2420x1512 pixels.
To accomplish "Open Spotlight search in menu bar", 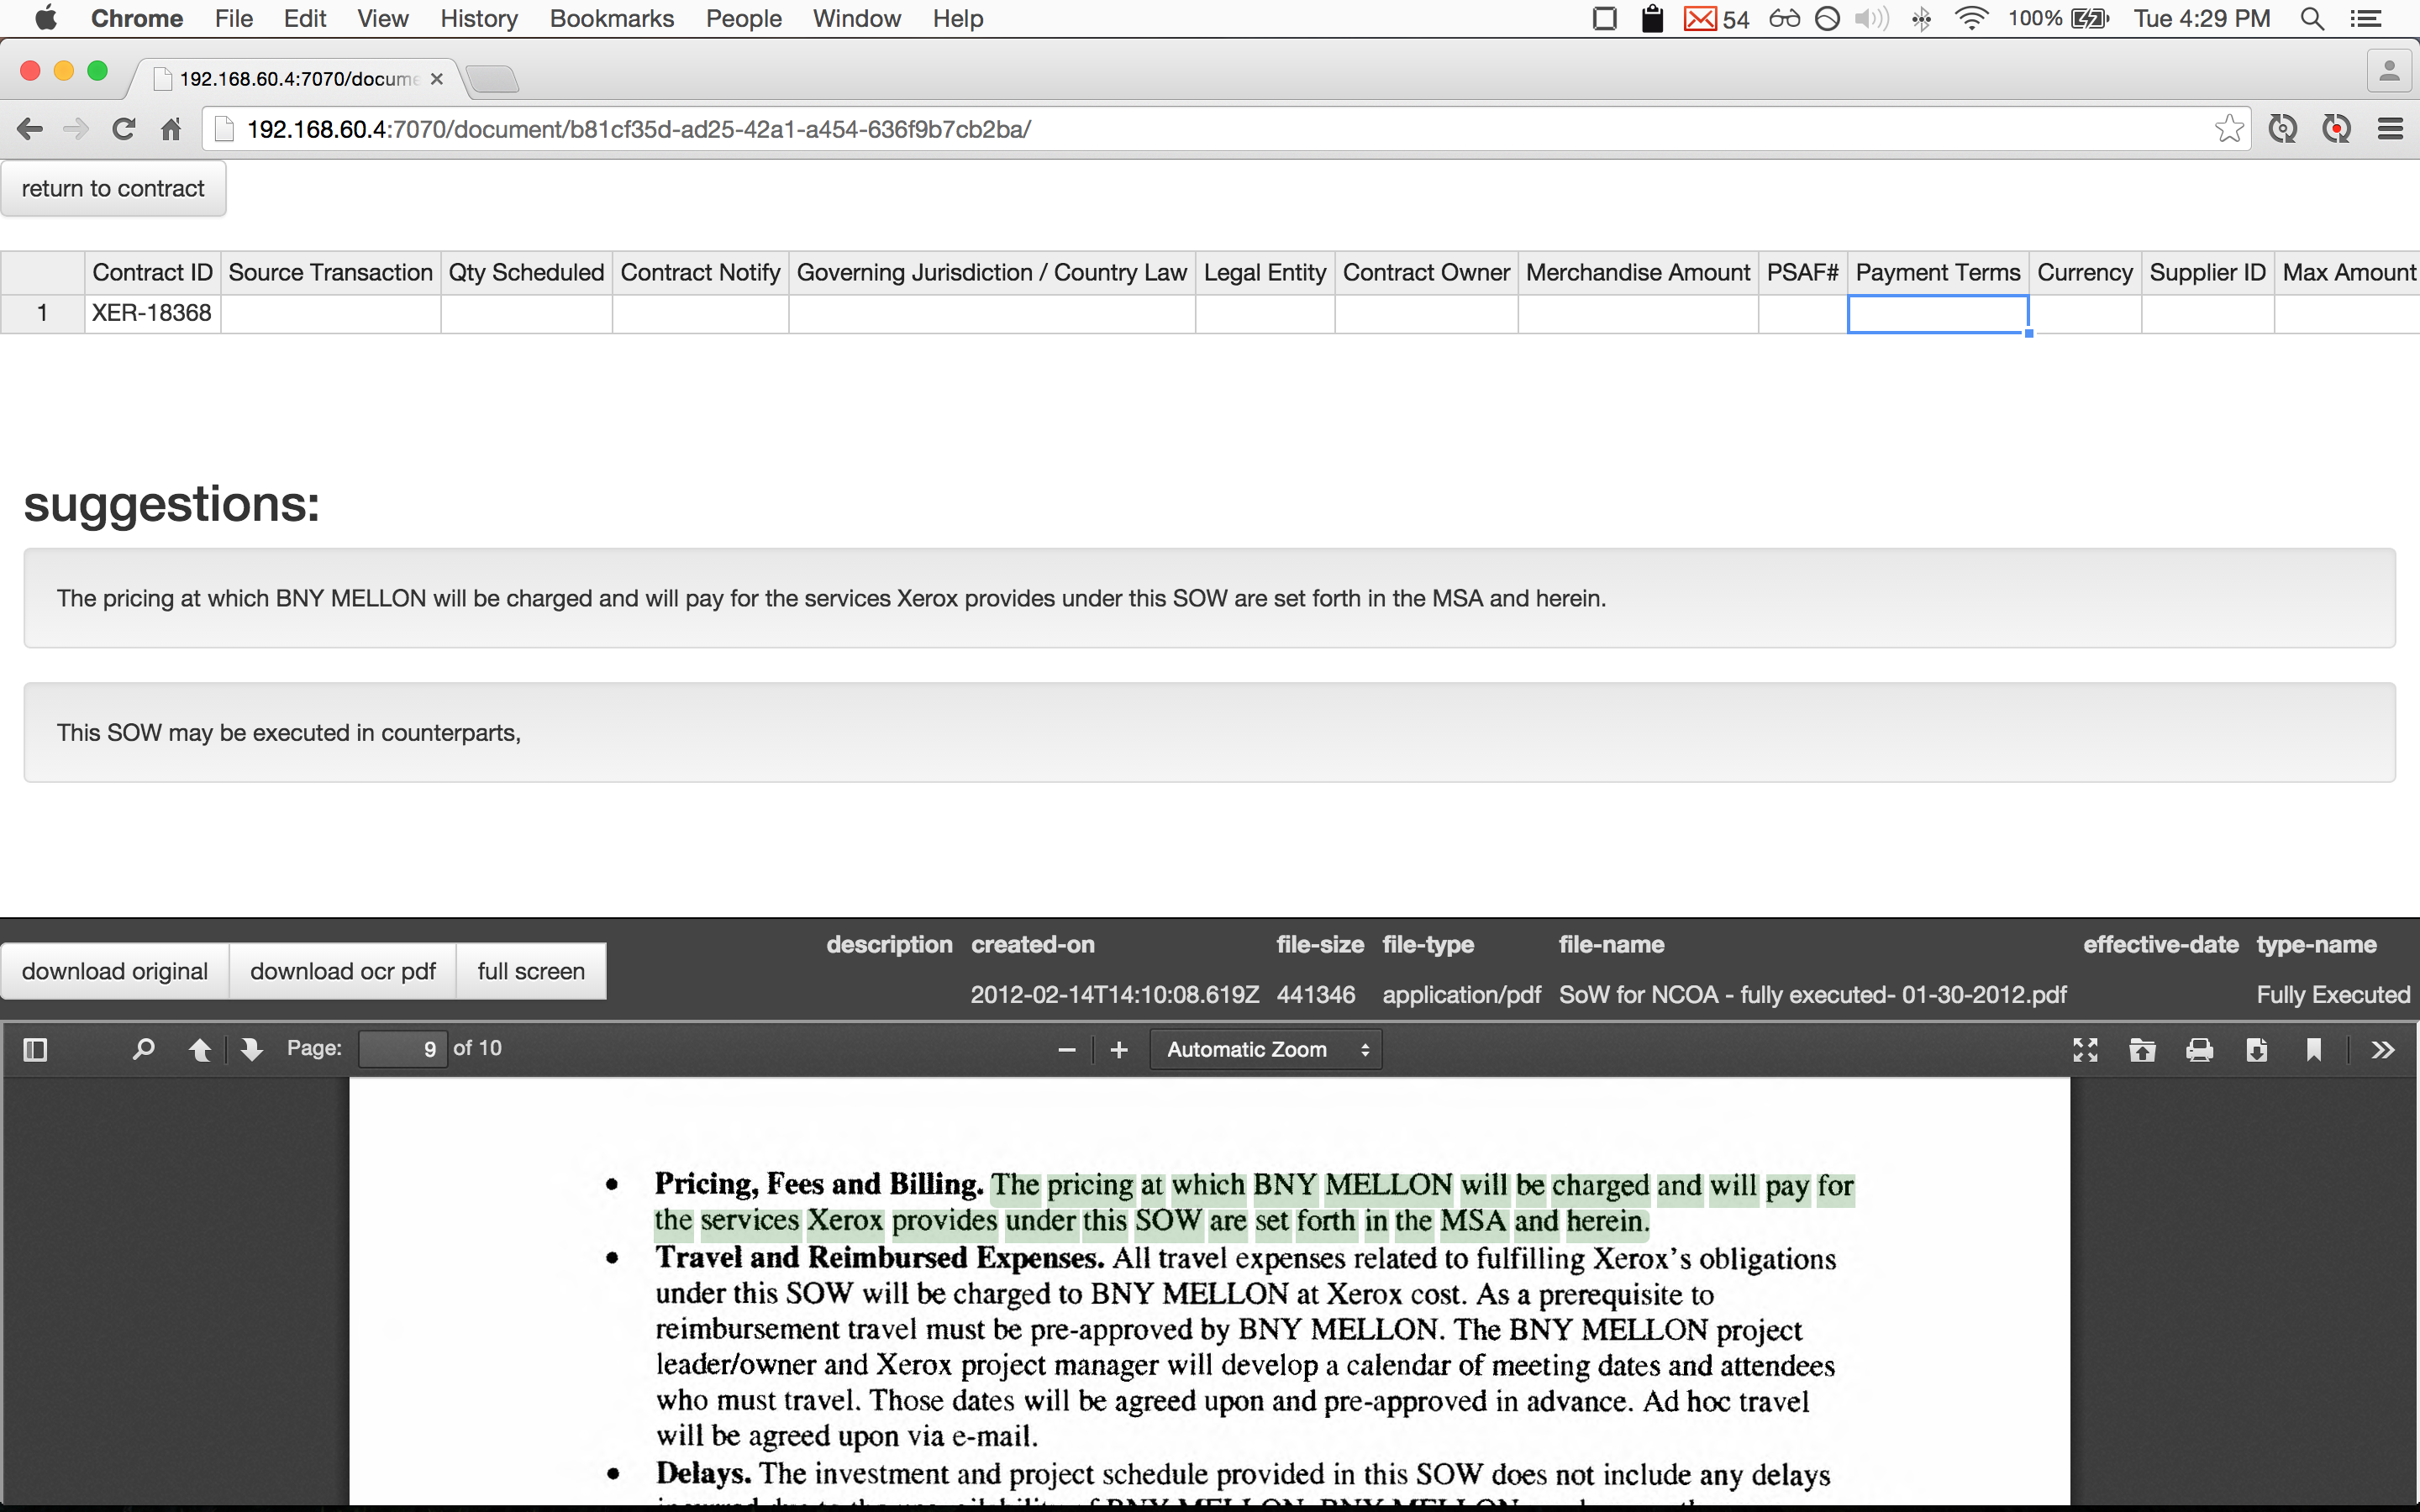I will (2312, 19).
